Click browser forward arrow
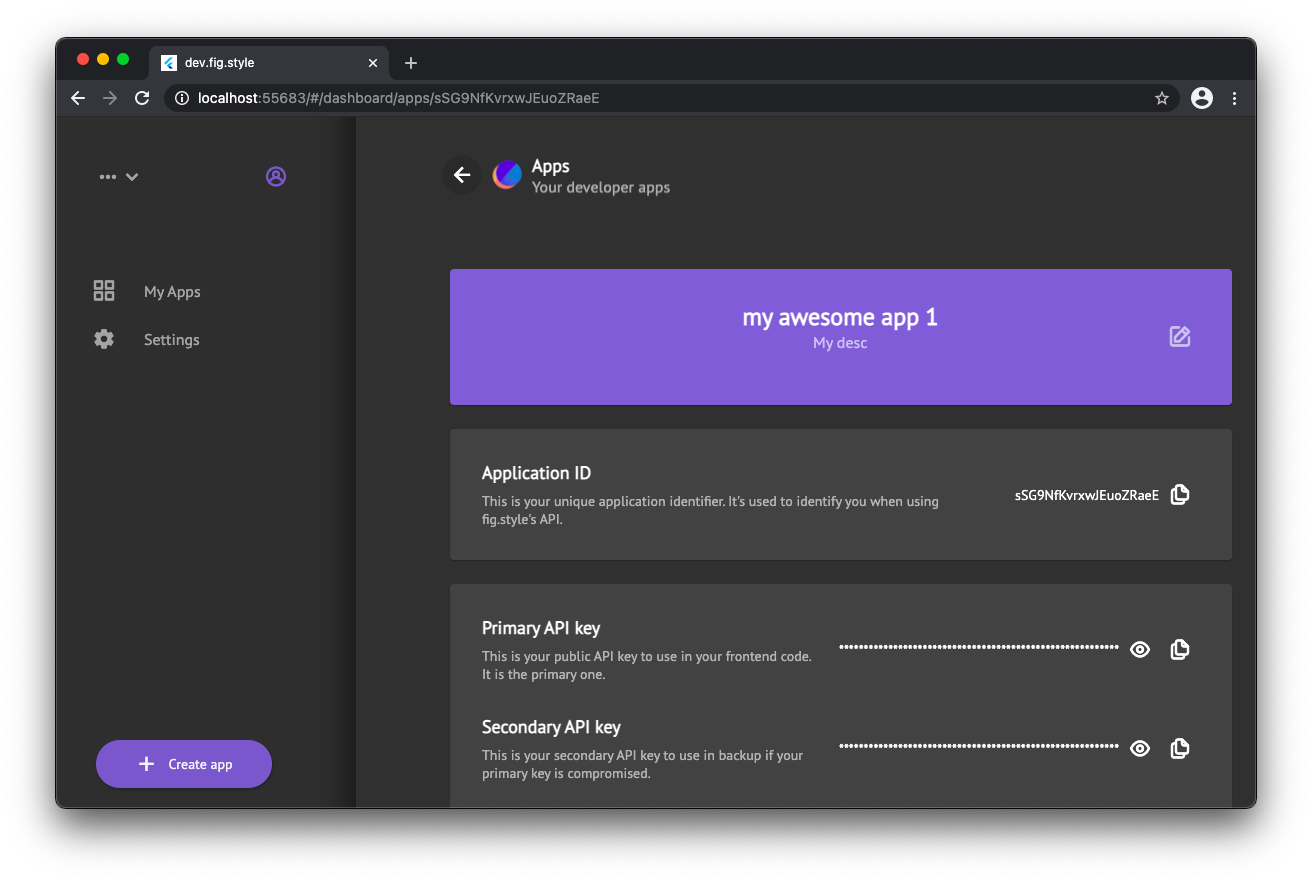 coord(110,98)
